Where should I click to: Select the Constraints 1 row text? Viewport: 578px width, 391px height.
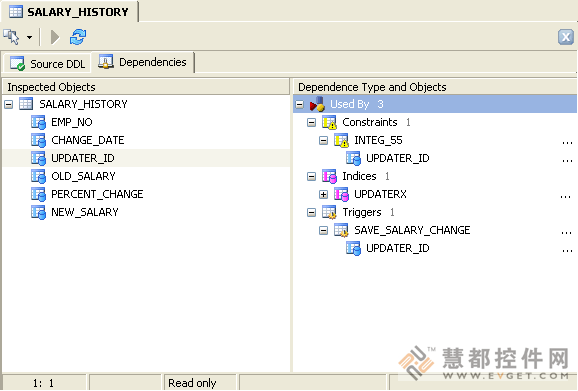376,122
